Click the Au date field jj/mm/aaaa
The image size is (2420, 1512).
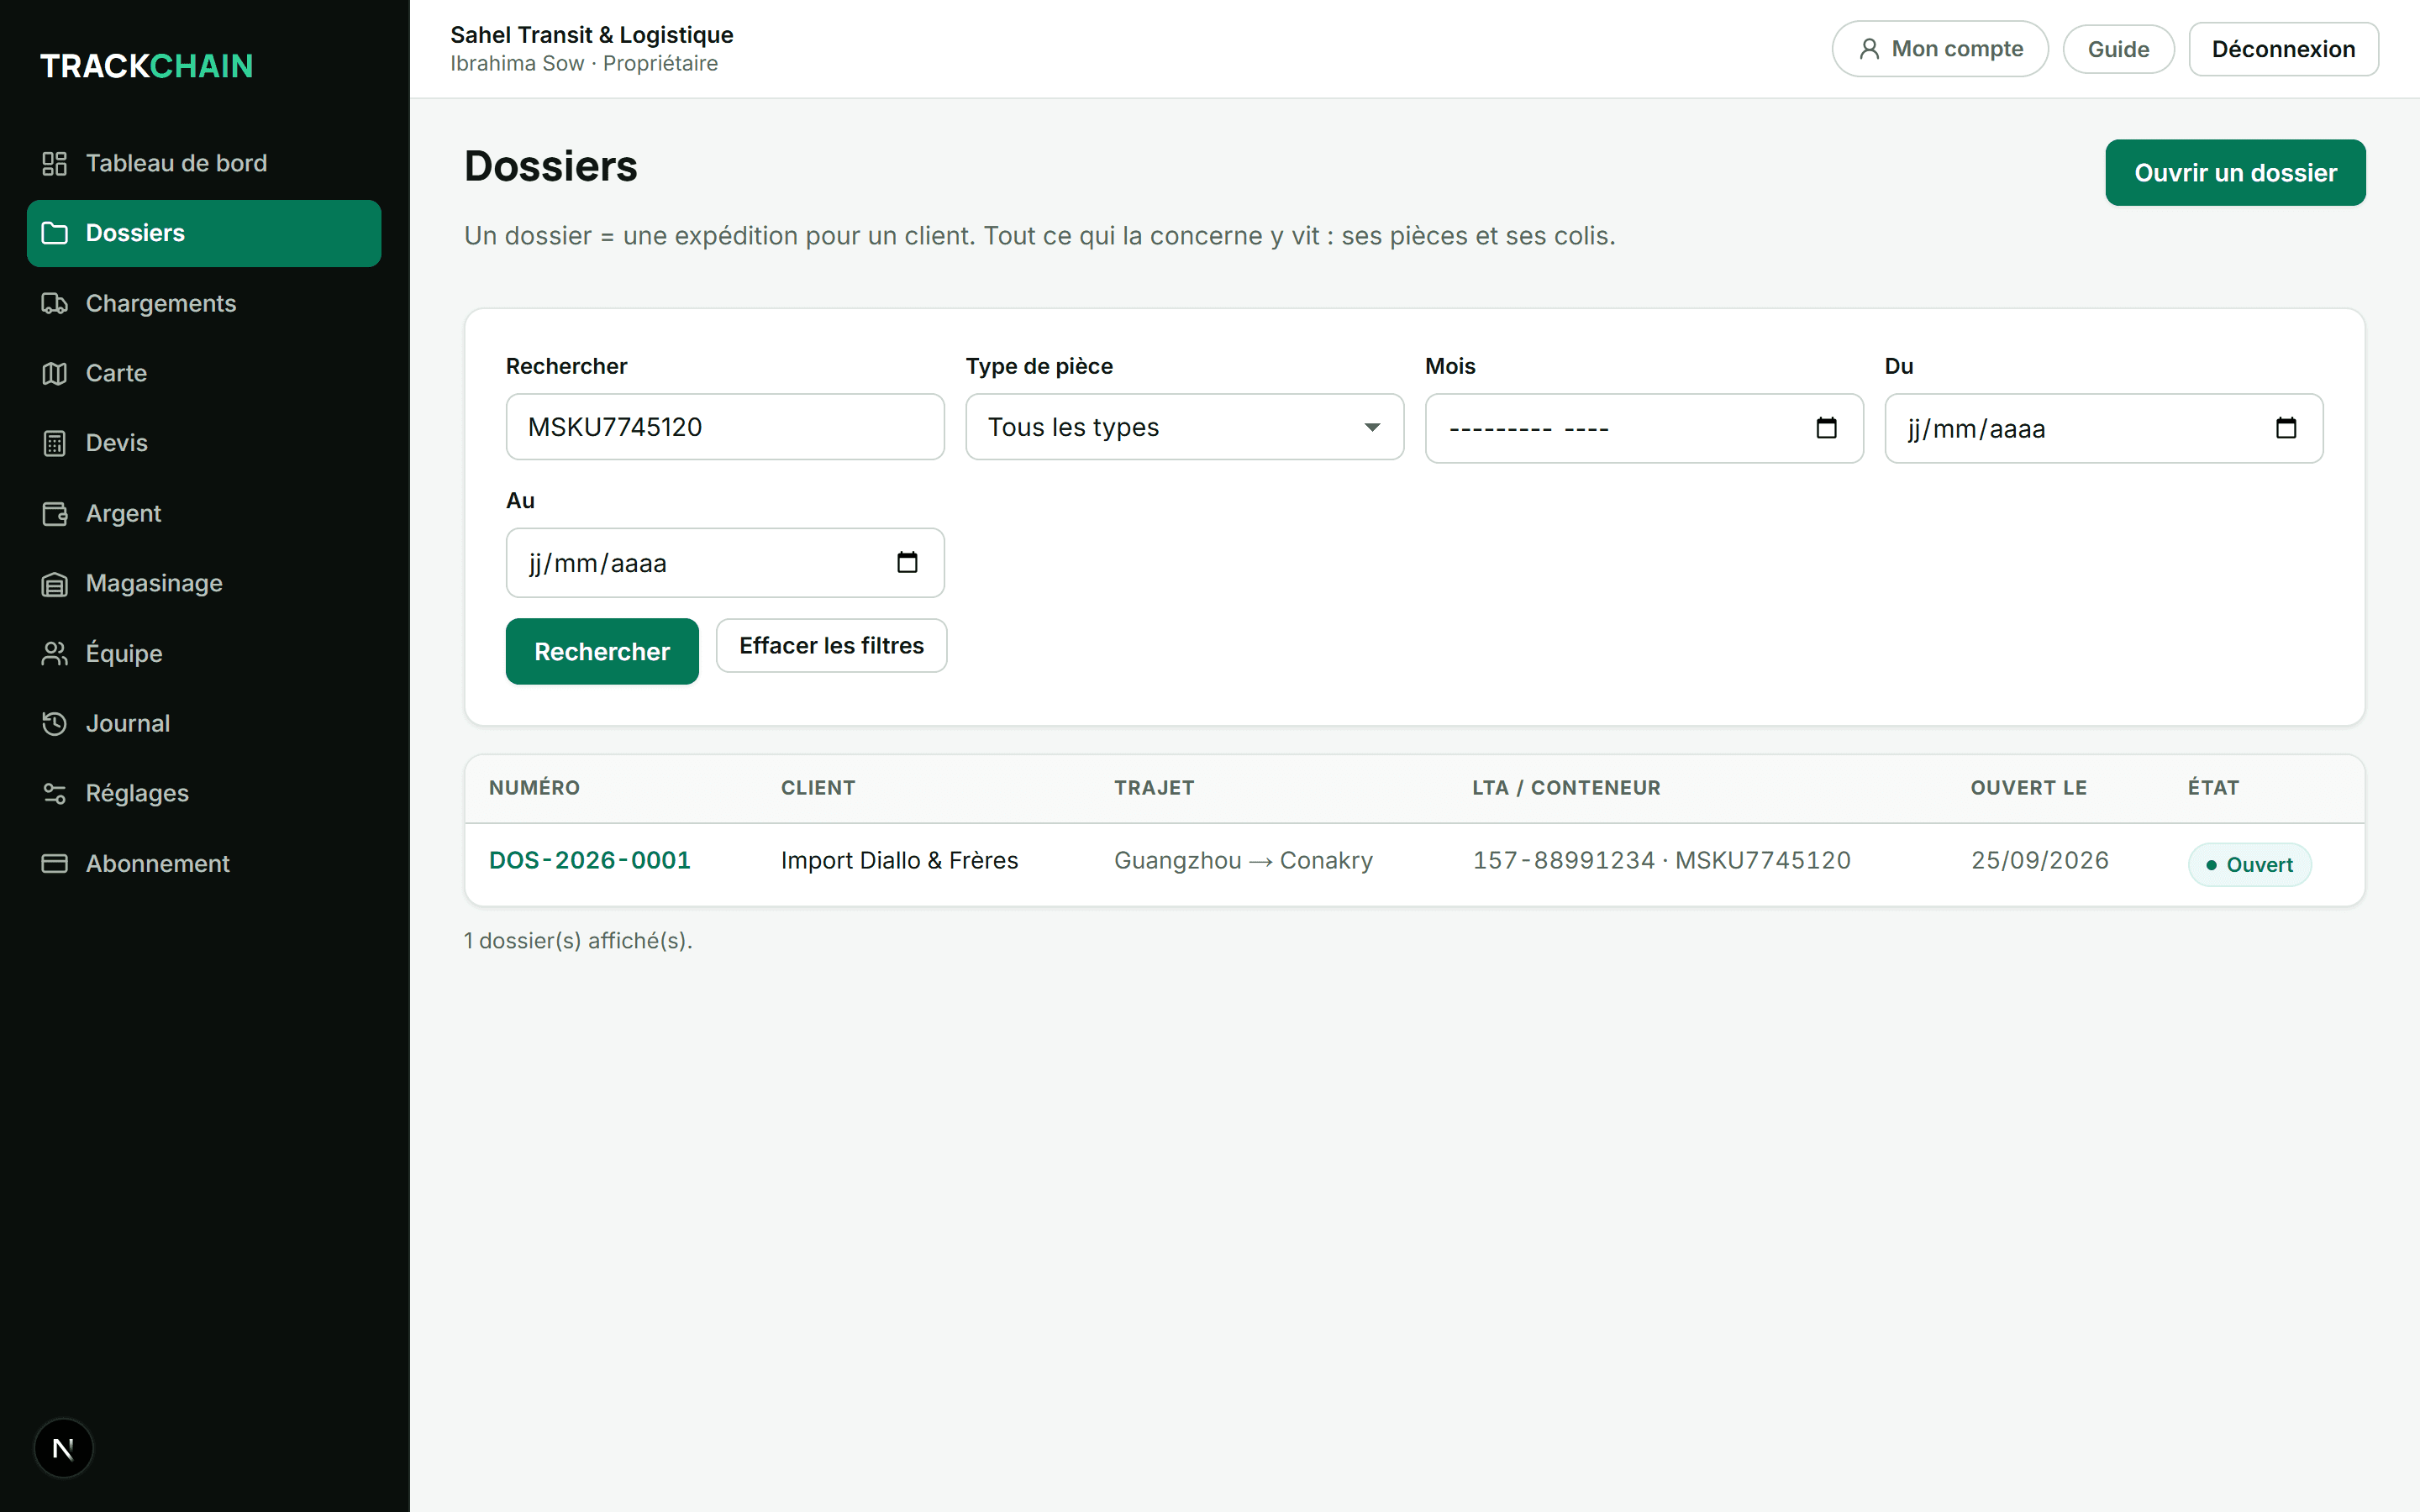point(725,563)
